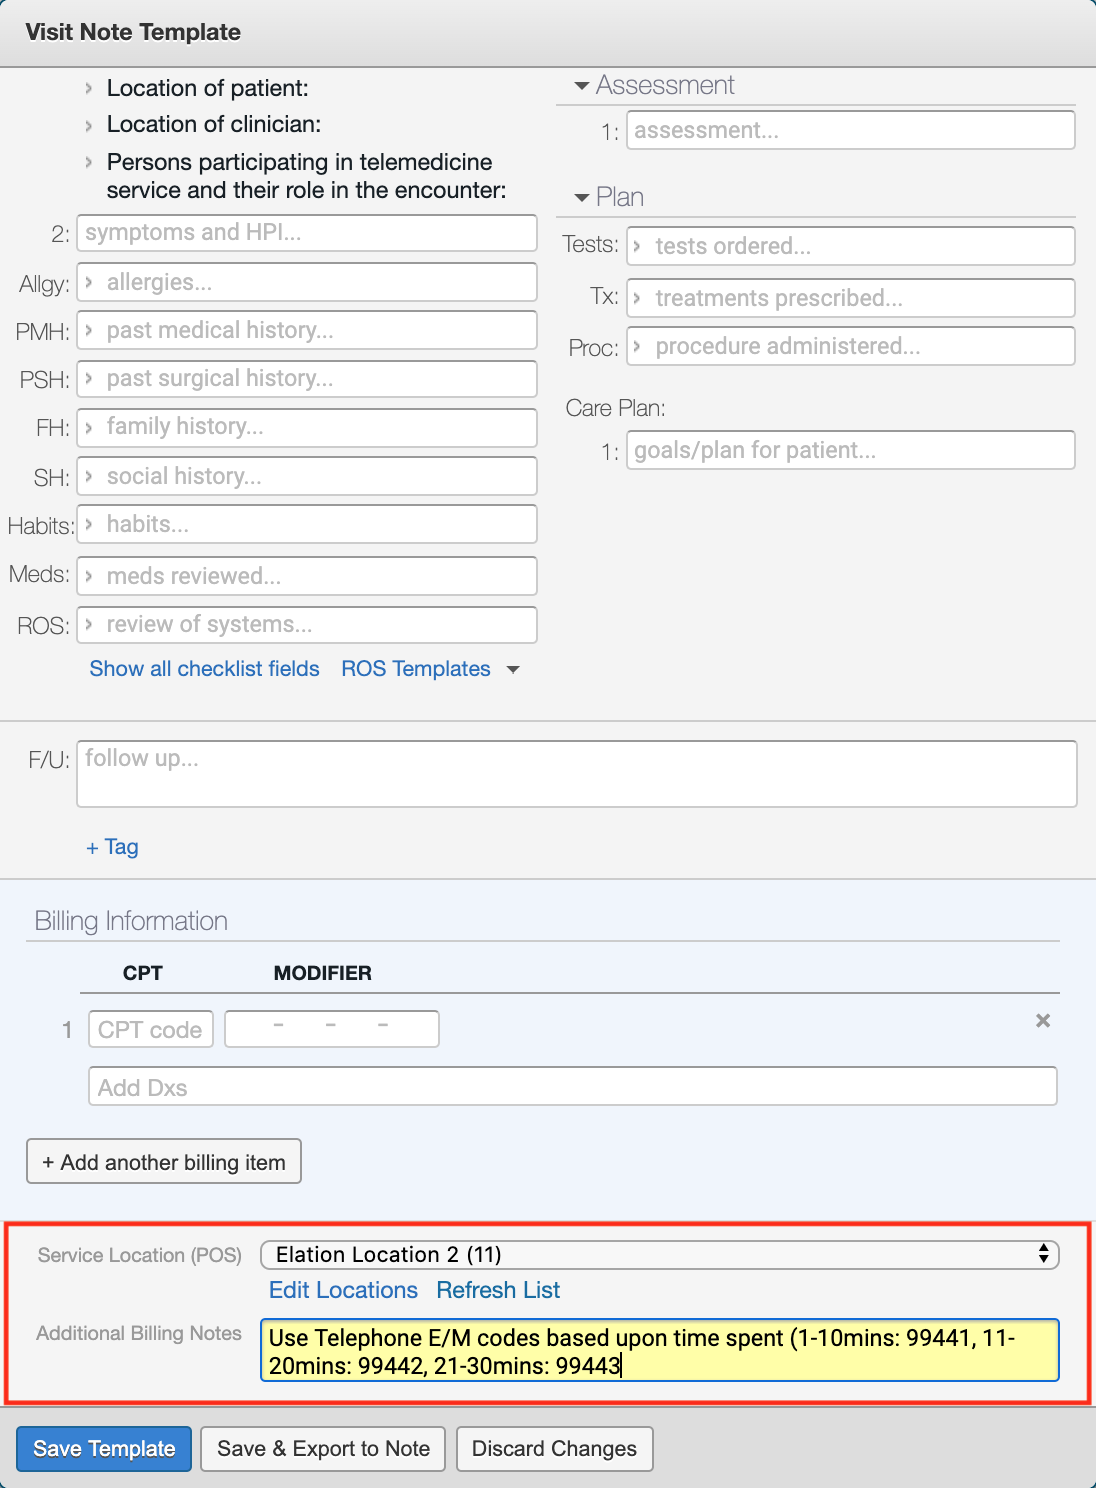Expand the review of systems field
Screen dimensions: 1096x1488
coord(89,624)
